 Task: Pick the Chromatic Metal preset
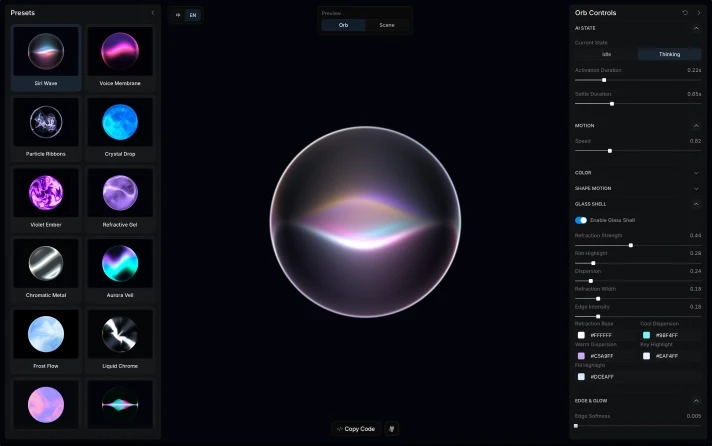click(46, 269)
